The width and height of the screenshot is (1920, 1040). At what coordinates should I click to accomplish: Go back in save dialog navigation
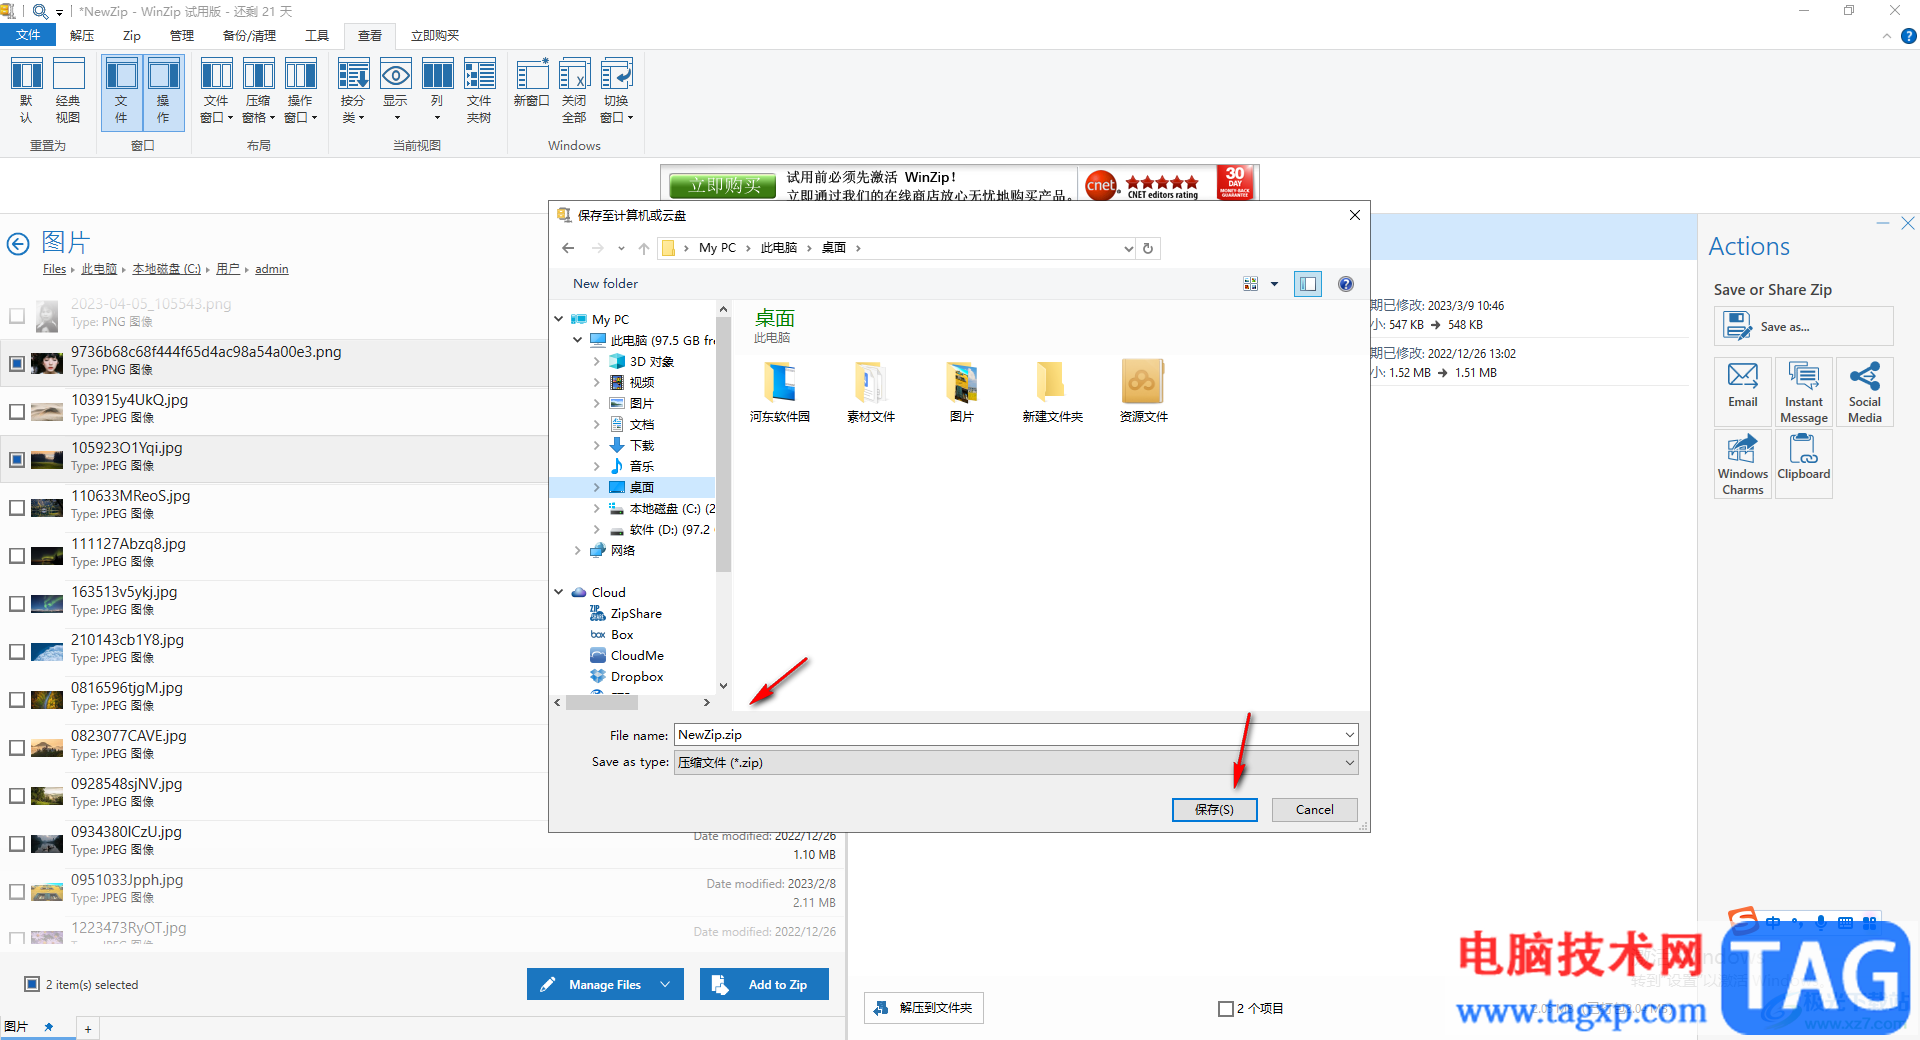pyautogui.click(x=568, y=248)
